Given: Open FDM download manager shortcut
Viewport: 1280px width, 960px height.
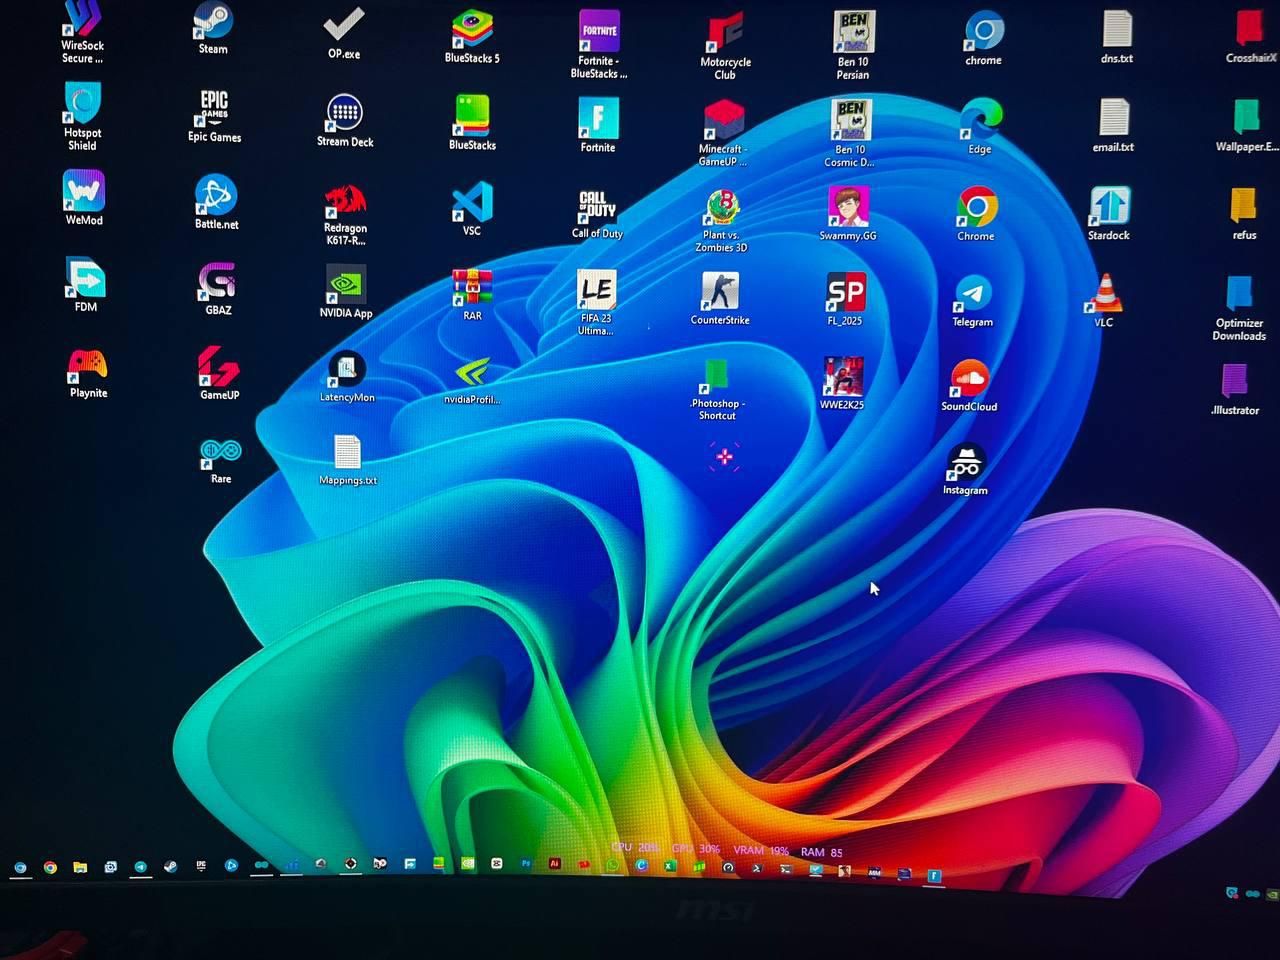Looking at the screenshot, I should point(86,285).
